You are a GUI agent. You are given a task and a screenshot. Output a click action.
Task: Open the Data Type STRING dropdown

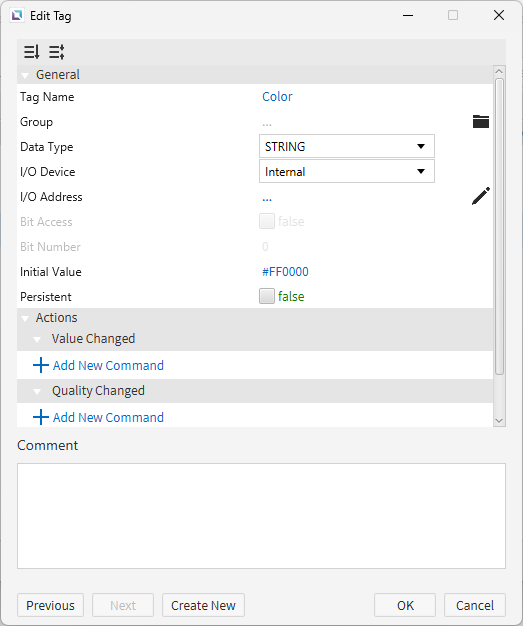point(347,146)
